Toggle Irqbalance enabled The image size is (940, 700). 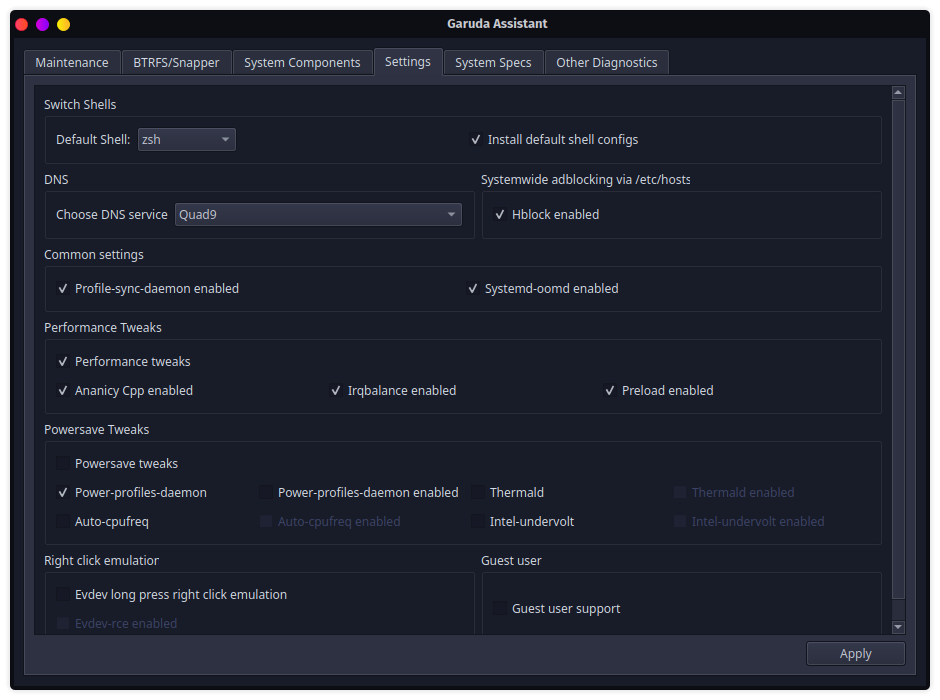coord(336,390)
